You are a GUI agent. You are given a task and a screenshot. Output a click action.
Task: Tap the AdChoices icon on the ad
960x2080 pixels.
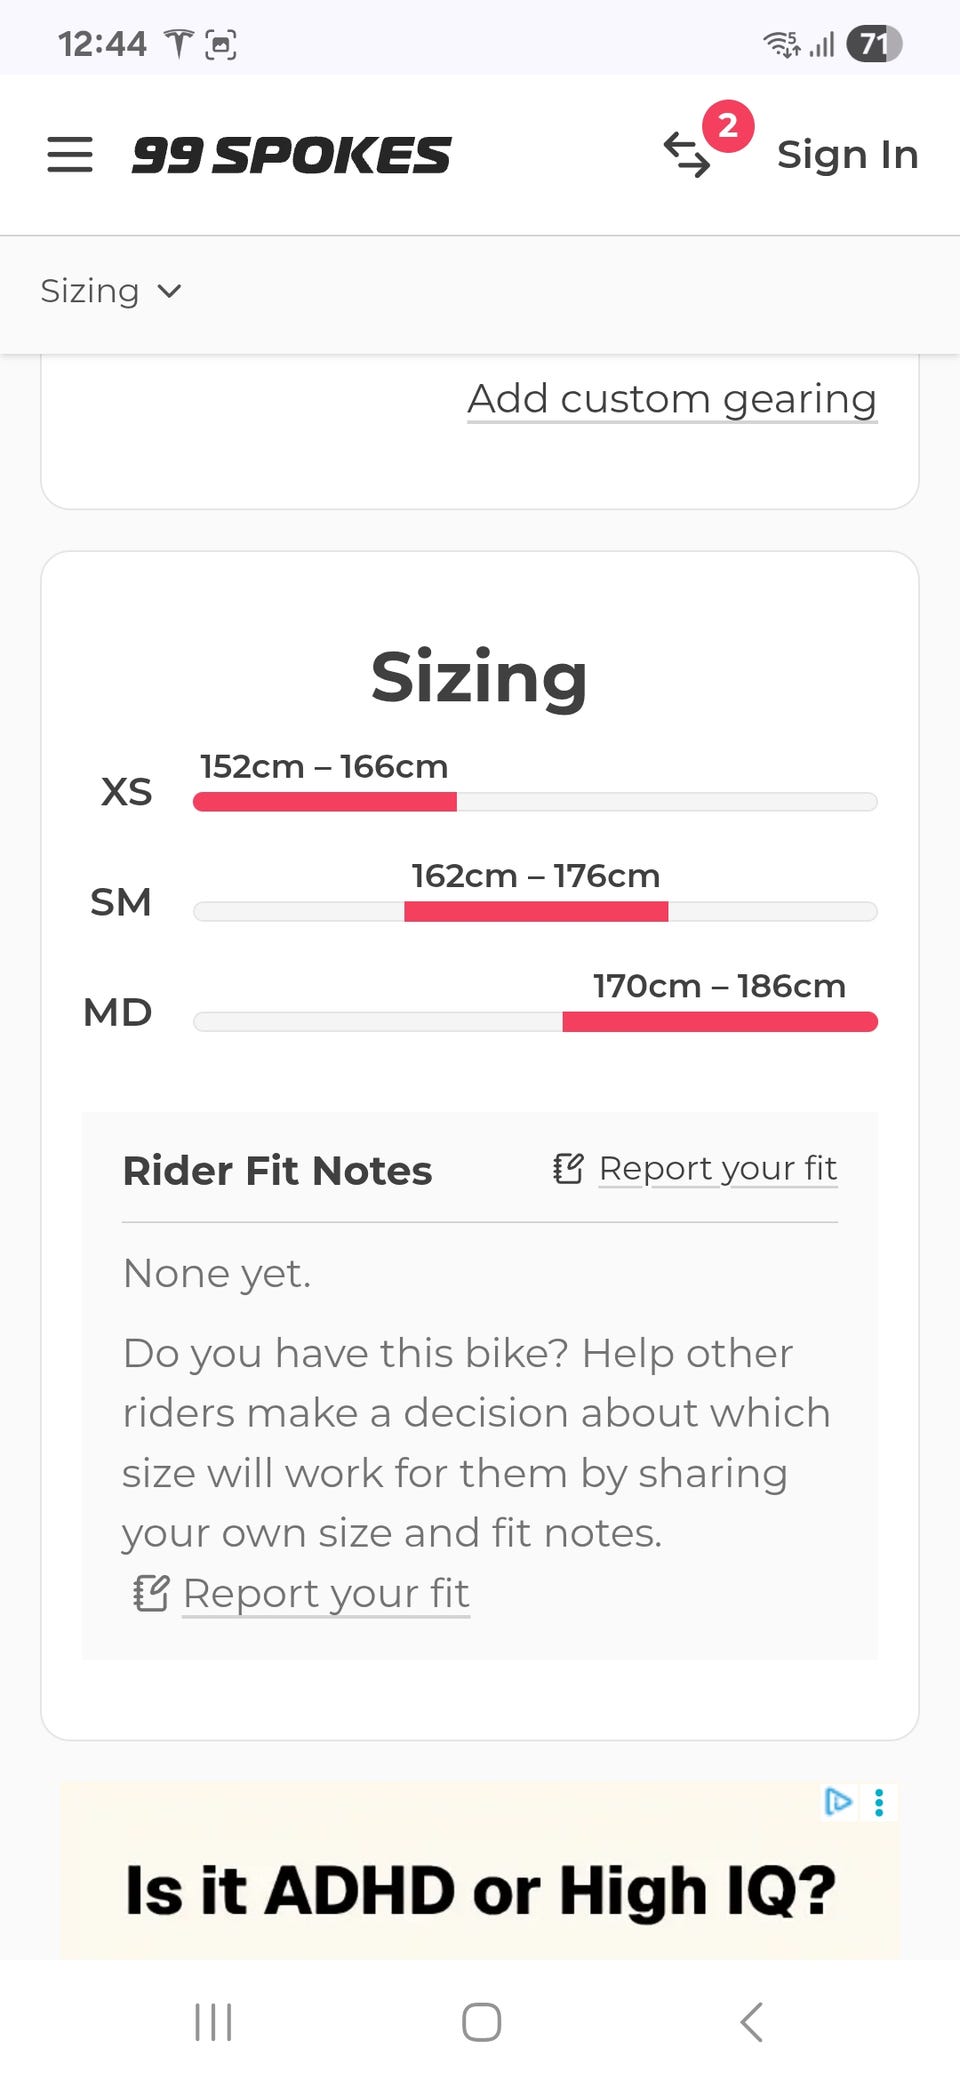pos(838,1801)
